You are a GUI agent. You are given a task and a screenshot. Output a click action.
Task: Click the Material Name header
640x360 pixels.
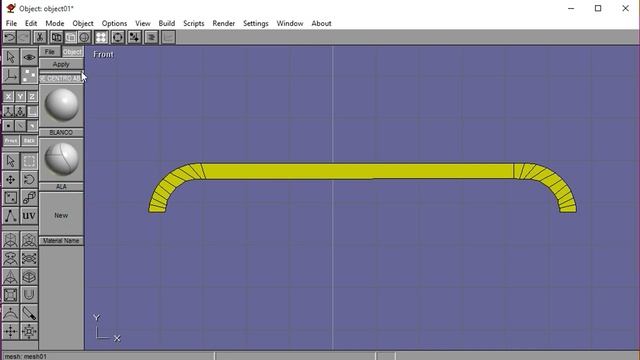pos(61,241)
